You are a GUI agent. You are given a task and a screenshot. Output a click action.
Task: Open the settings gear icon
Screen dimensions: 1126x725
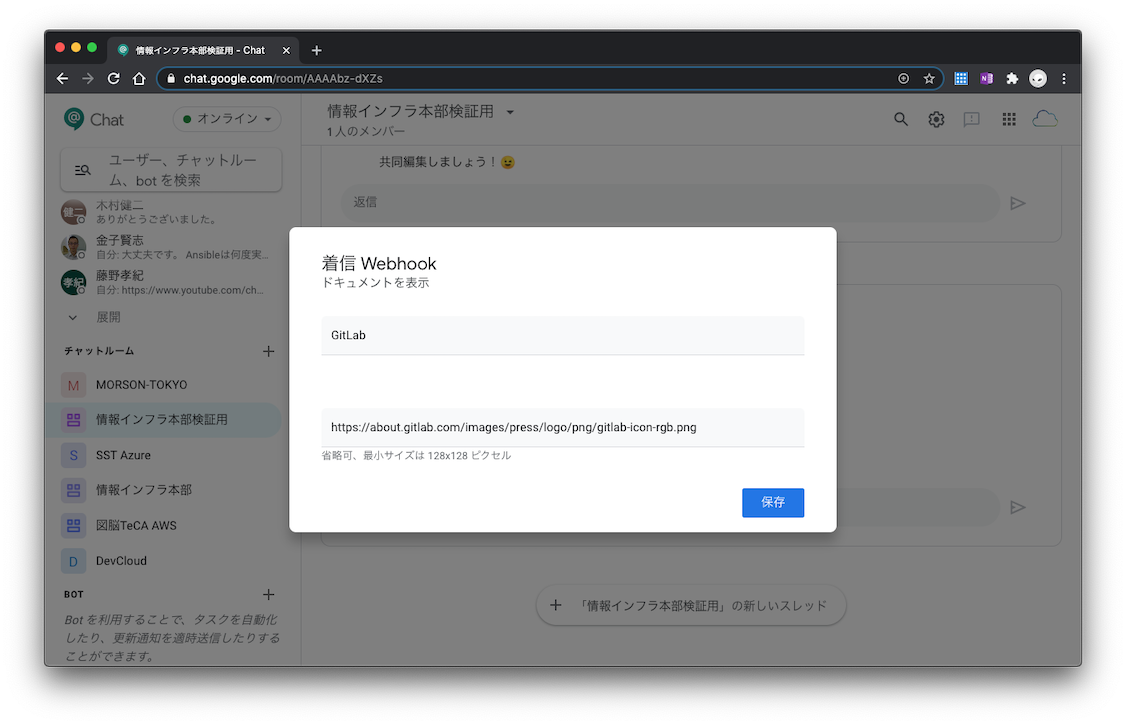(x=936, y=119)
